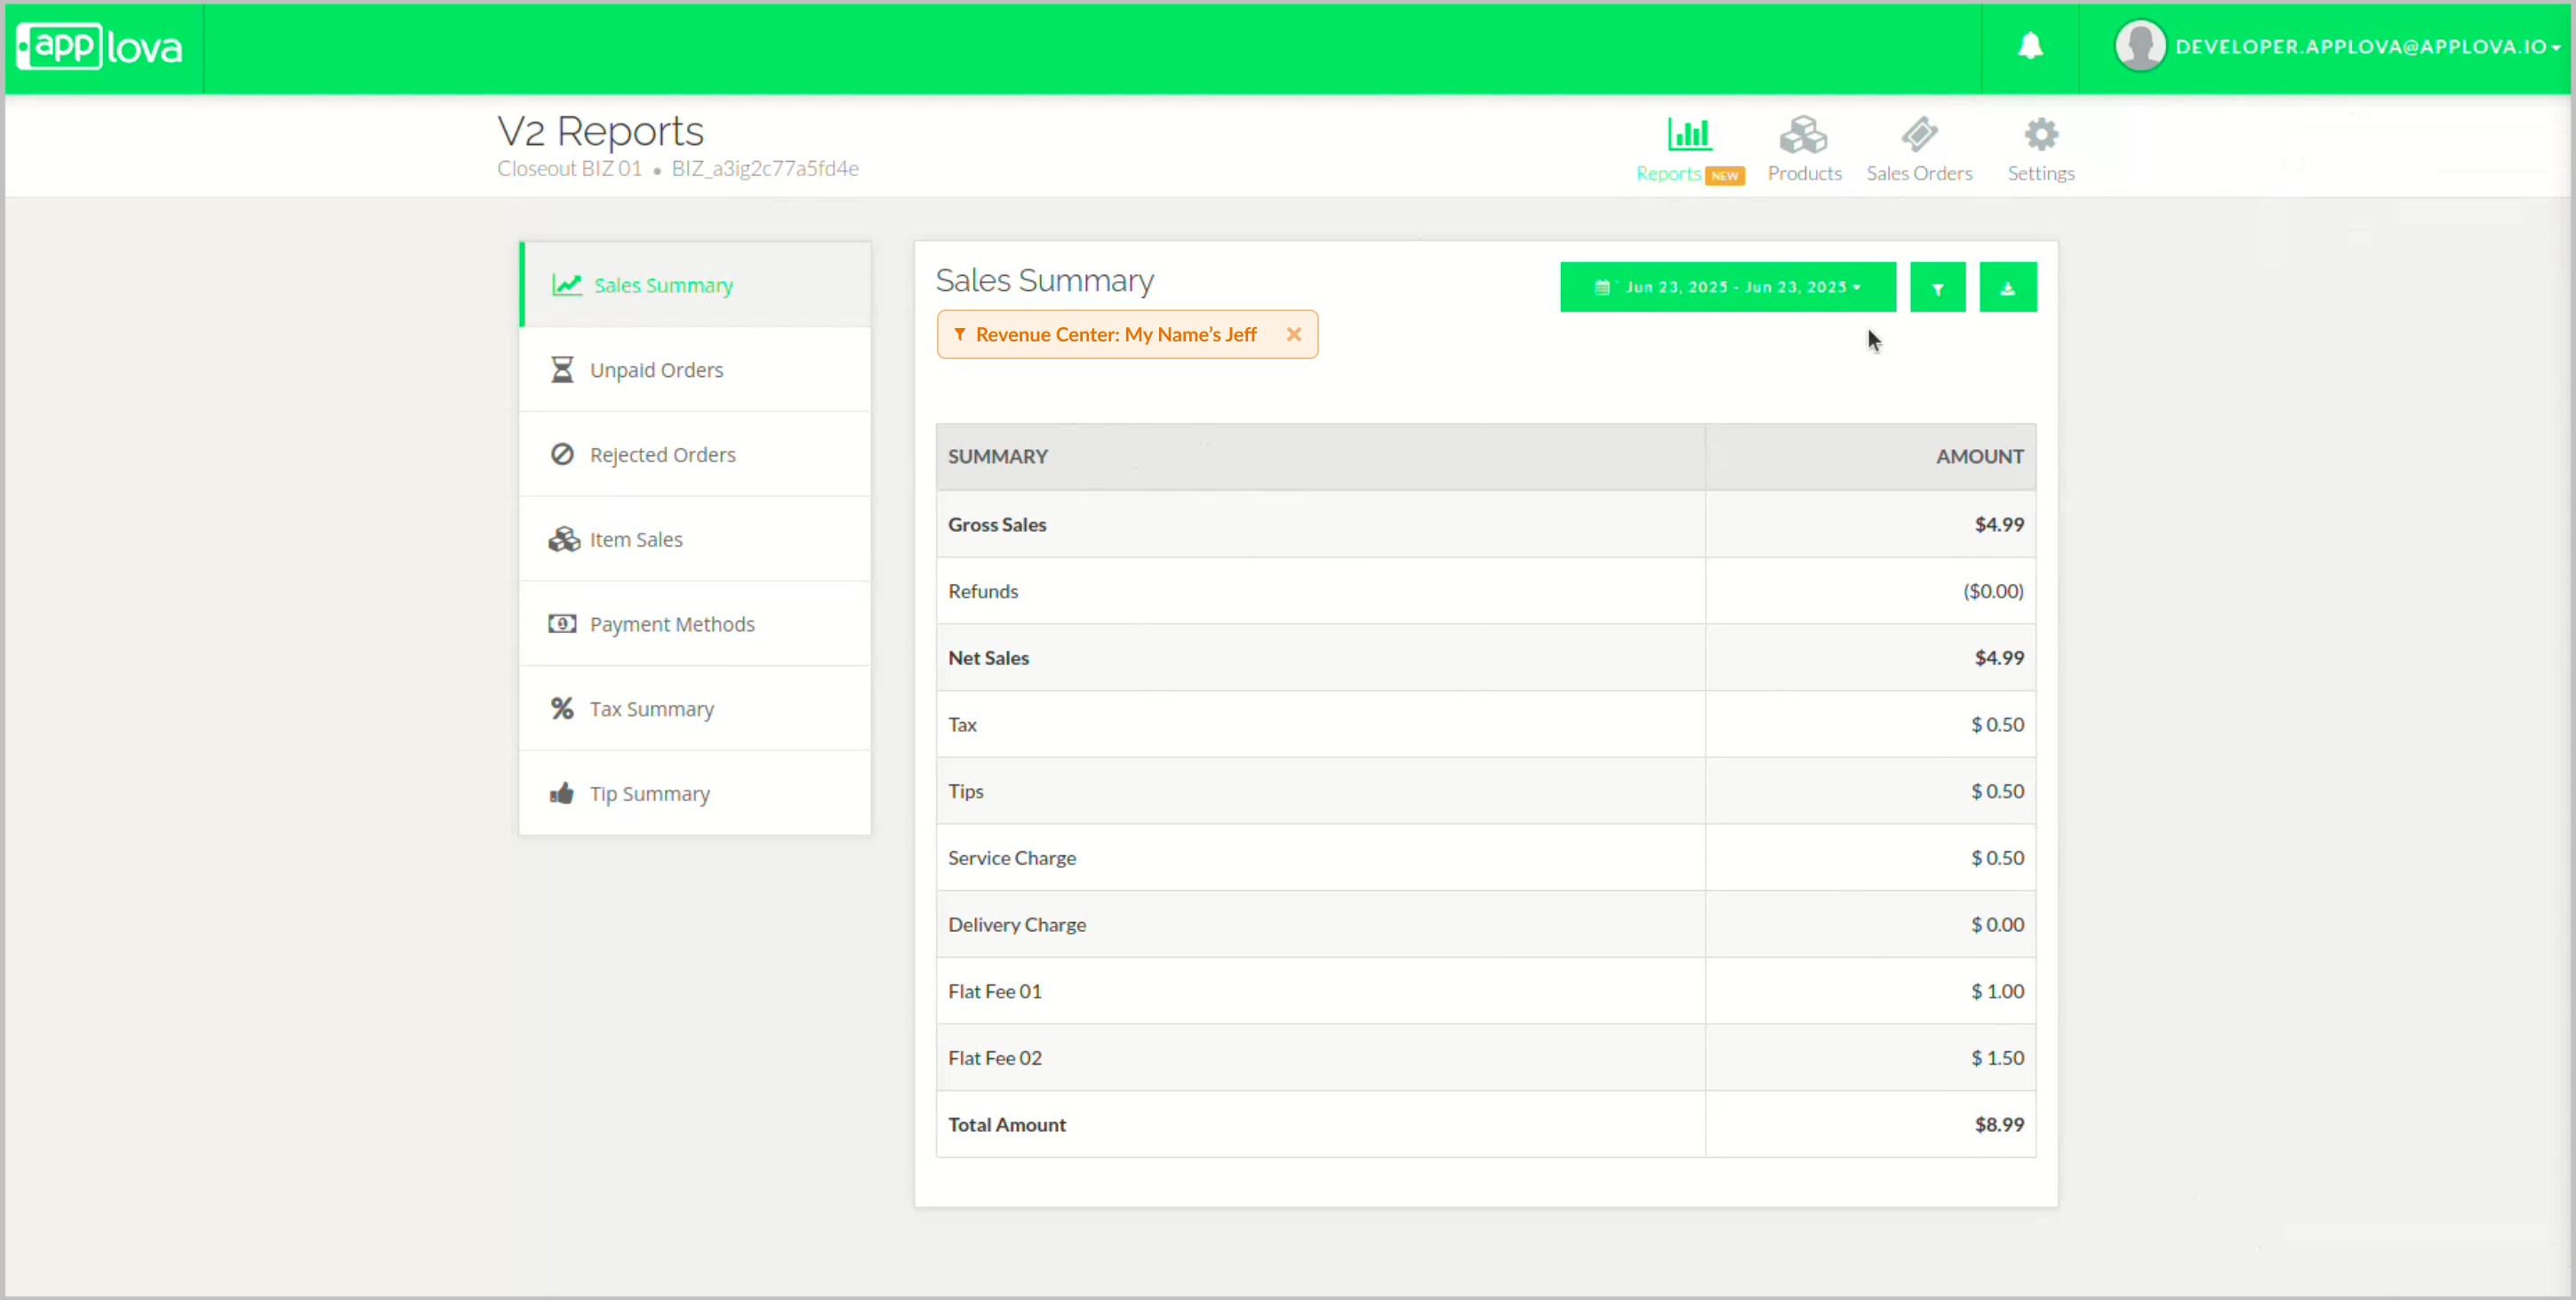Click the Closeout BIZ 01 business name
The height and width of the screenshot is (1300, 2576).
pyautogui.click(x=570, y=169)
